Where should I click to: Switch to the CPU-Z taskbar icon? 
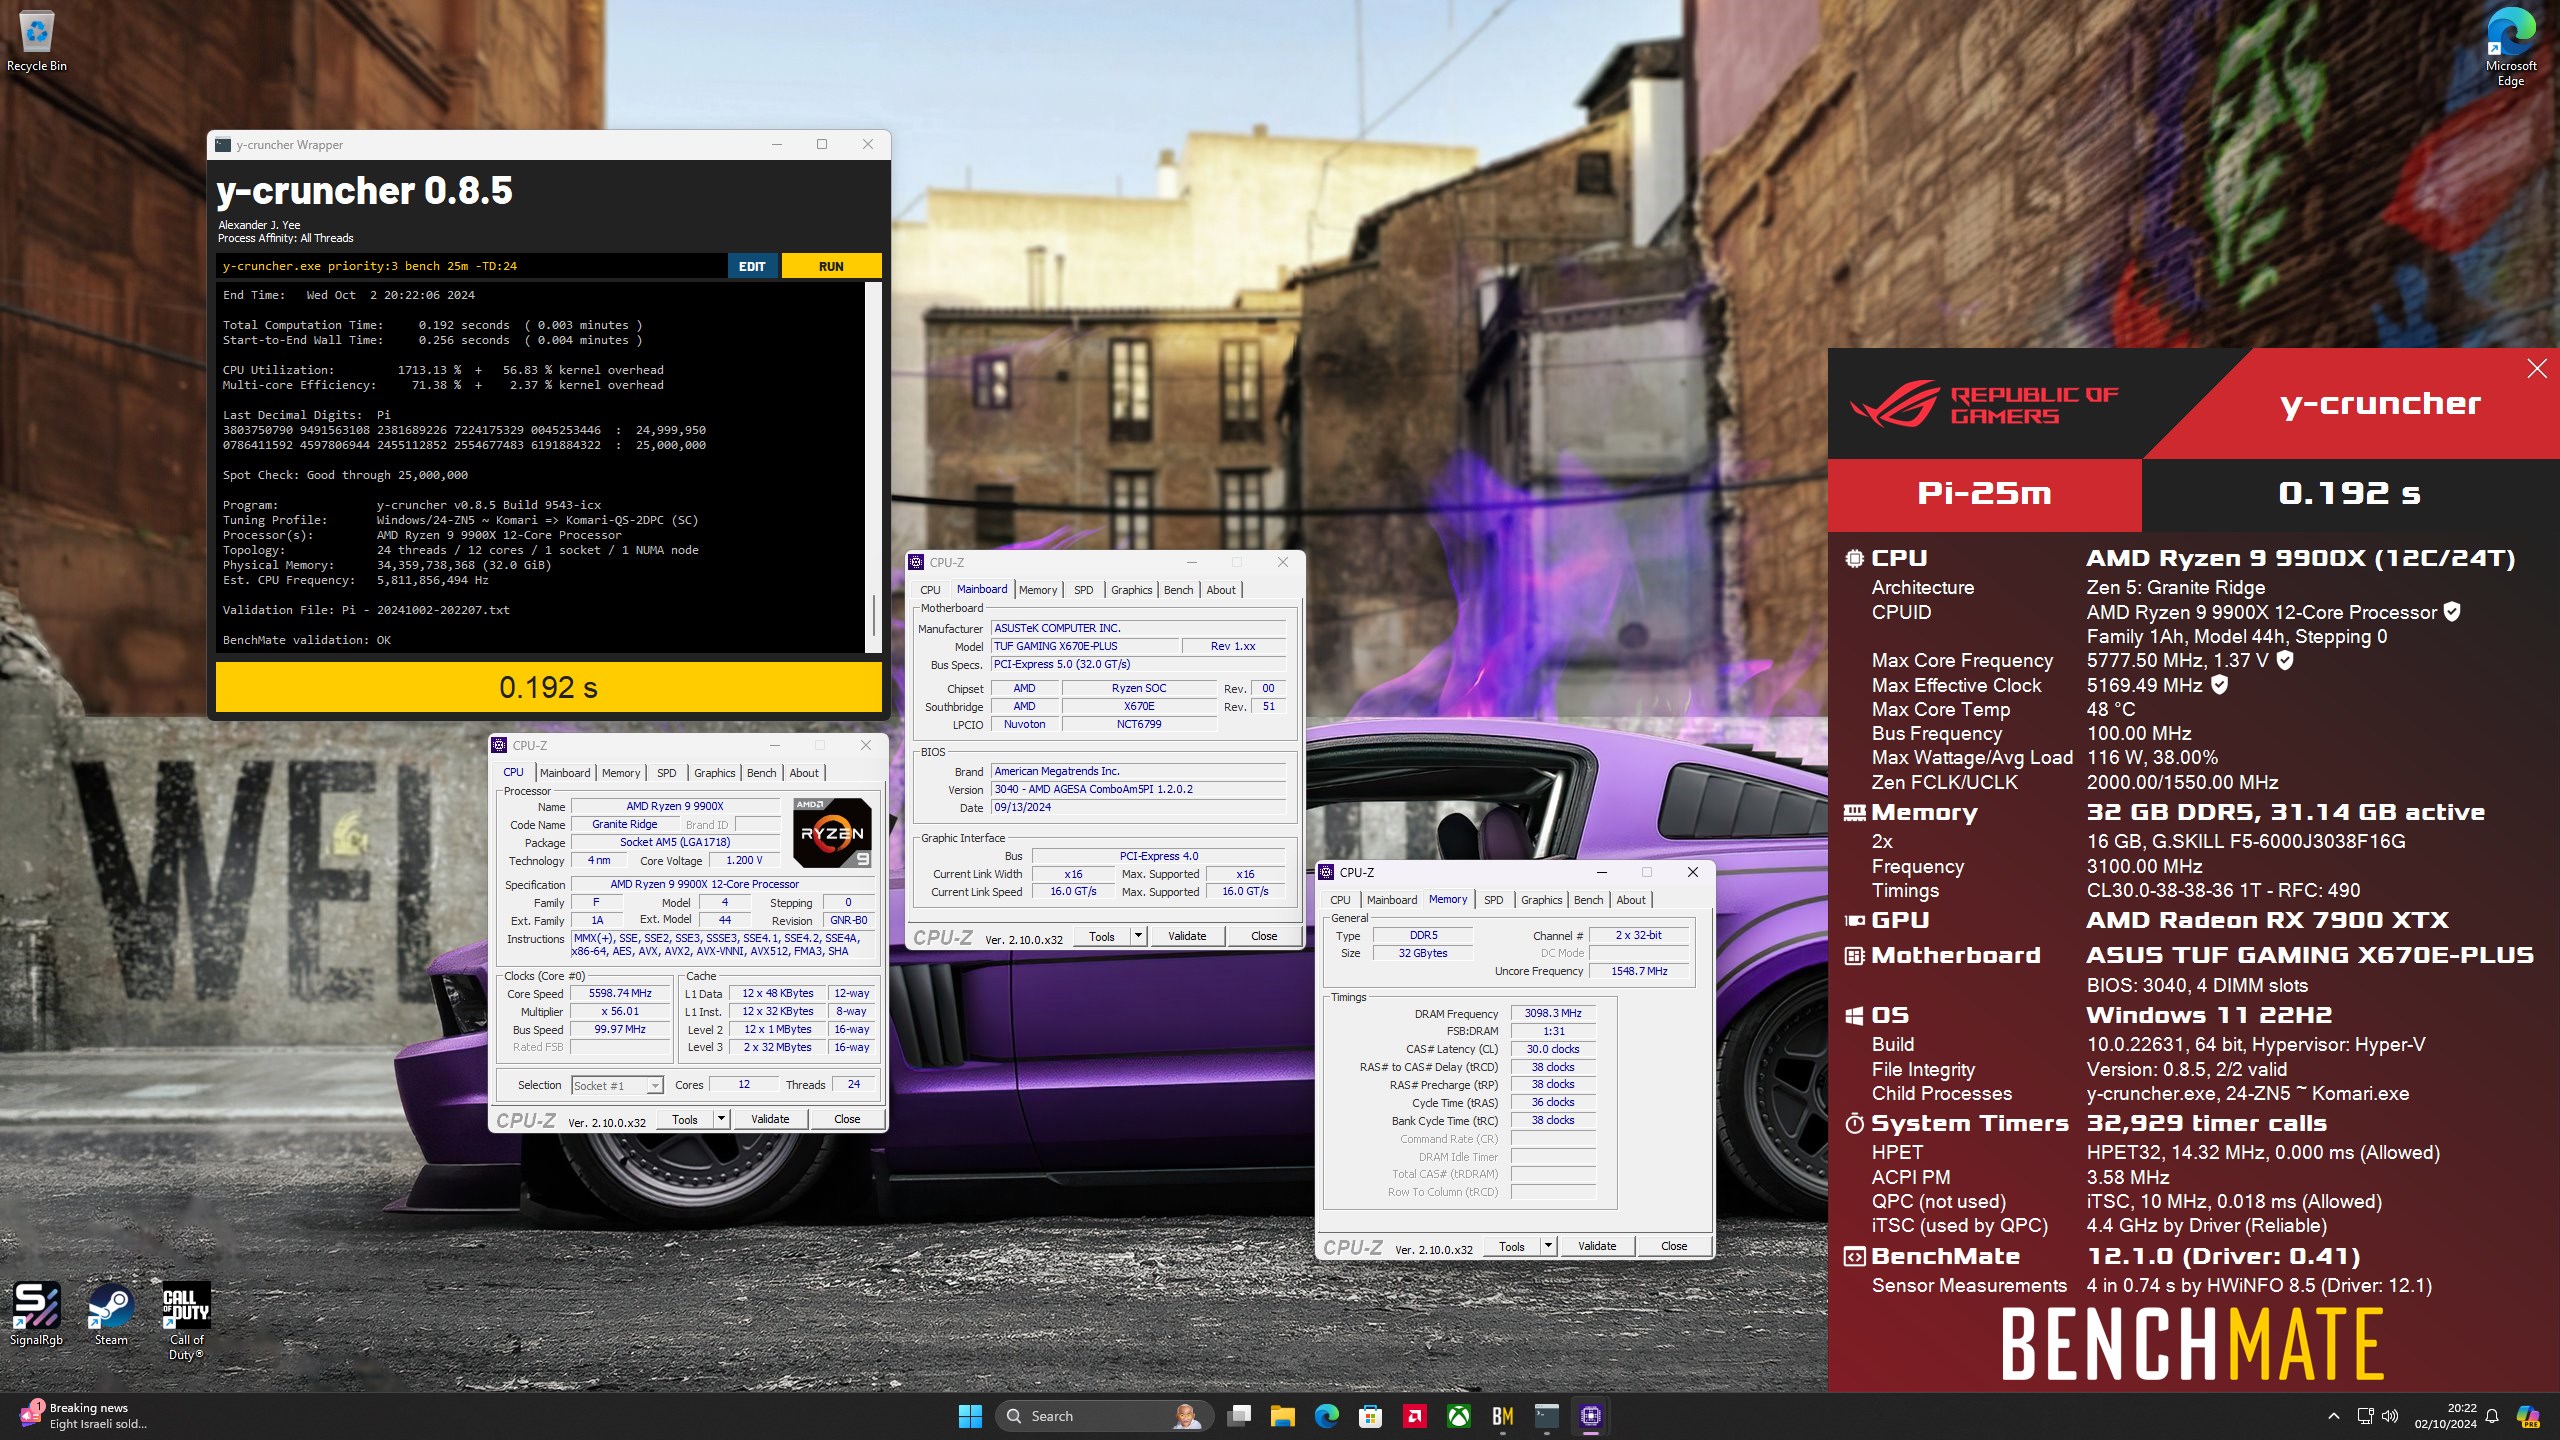coord(1591,1416)
